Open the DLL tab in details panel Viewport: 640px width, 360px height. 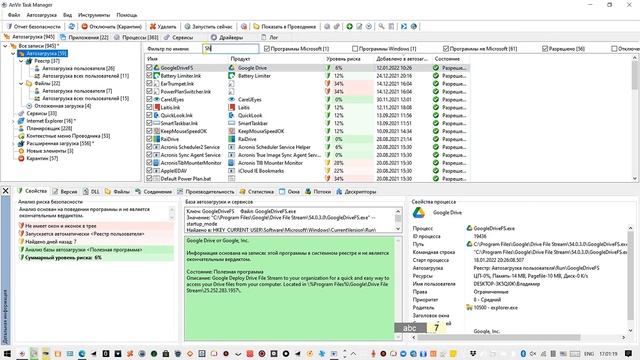pyautogui.click(x=91, y=191)
